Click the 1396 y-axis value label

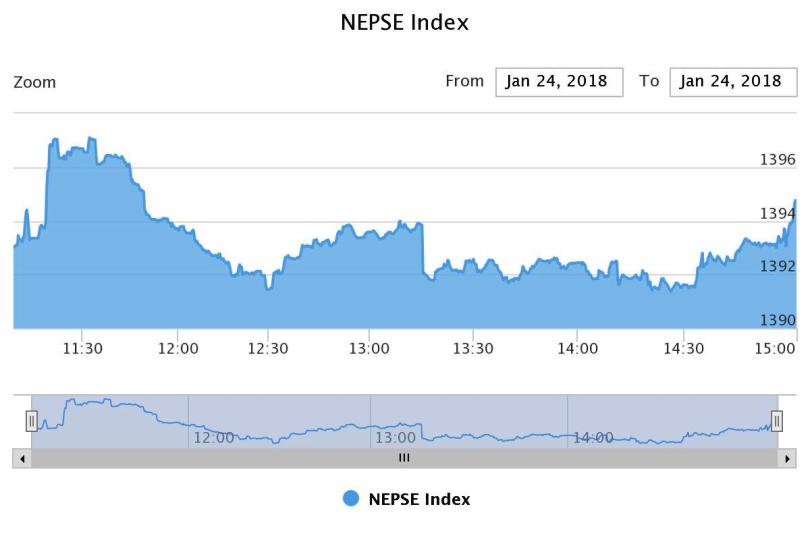point(777,160)
